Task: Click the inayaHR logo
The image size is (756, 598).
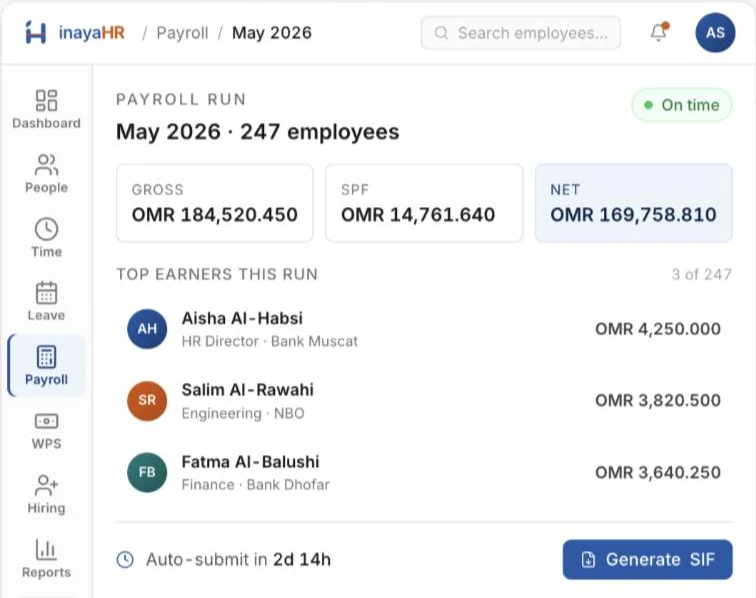Action: click(75, 33)
